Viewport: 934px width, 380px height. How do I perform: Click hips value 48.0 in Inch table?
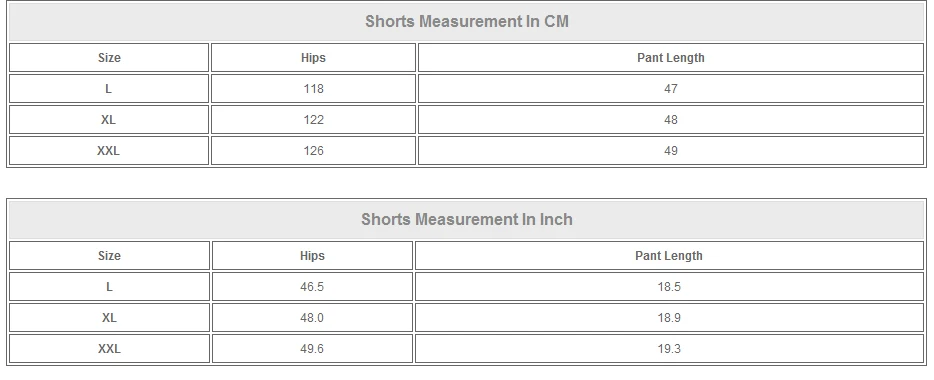click(x=312, y=317)
